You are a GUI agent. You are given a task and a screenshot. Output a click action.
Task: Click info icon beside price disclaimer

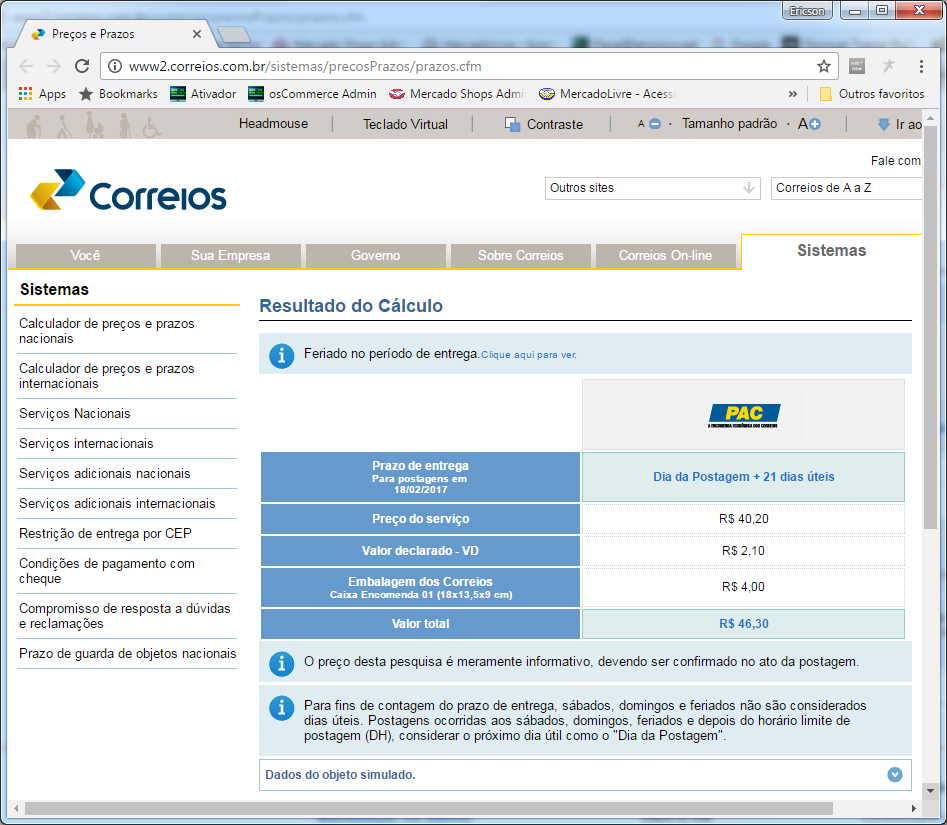click(281, 664)
